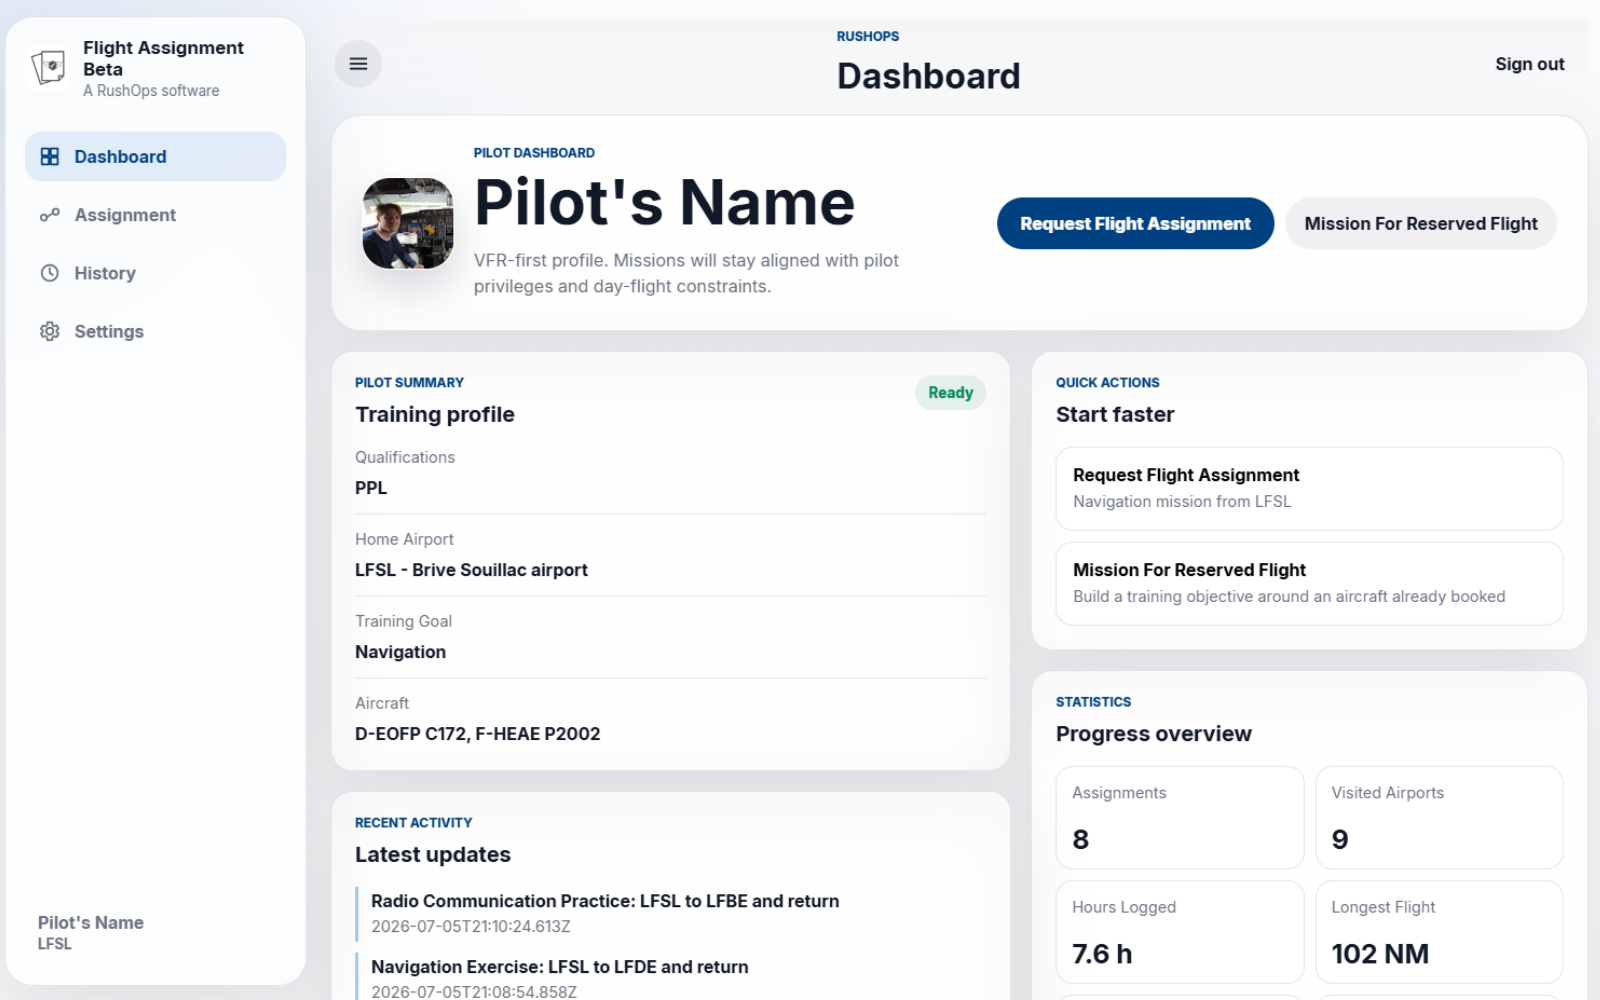Click the Pilot's Name heading
The width and height of the screenshot is (1600, 1000).
[x=664, y=202]
